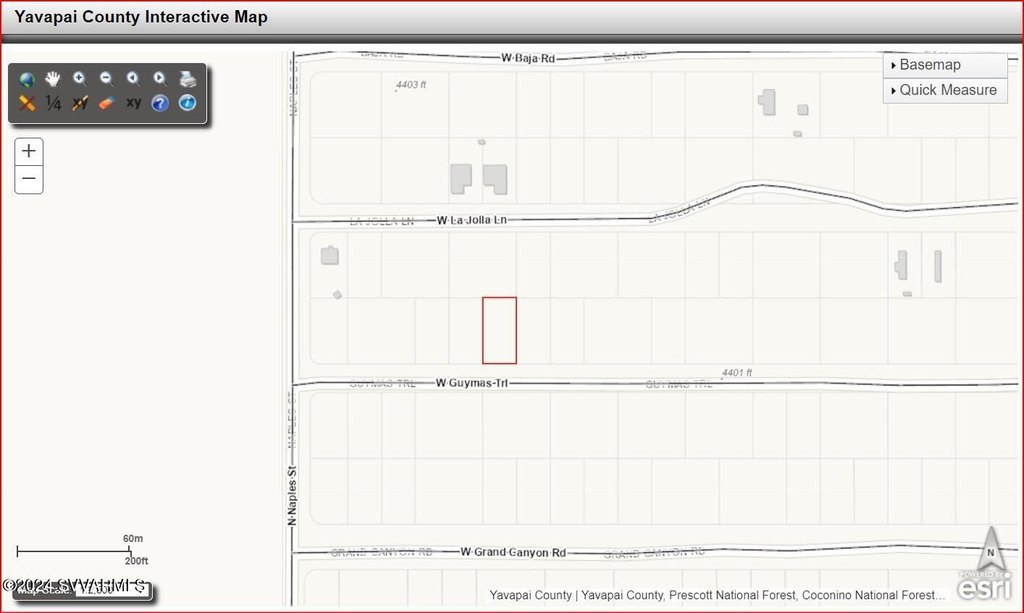Viewport: 1024px width, 613px height.
Task: Click the blue info identify icon
Action: tap(187, 103)
